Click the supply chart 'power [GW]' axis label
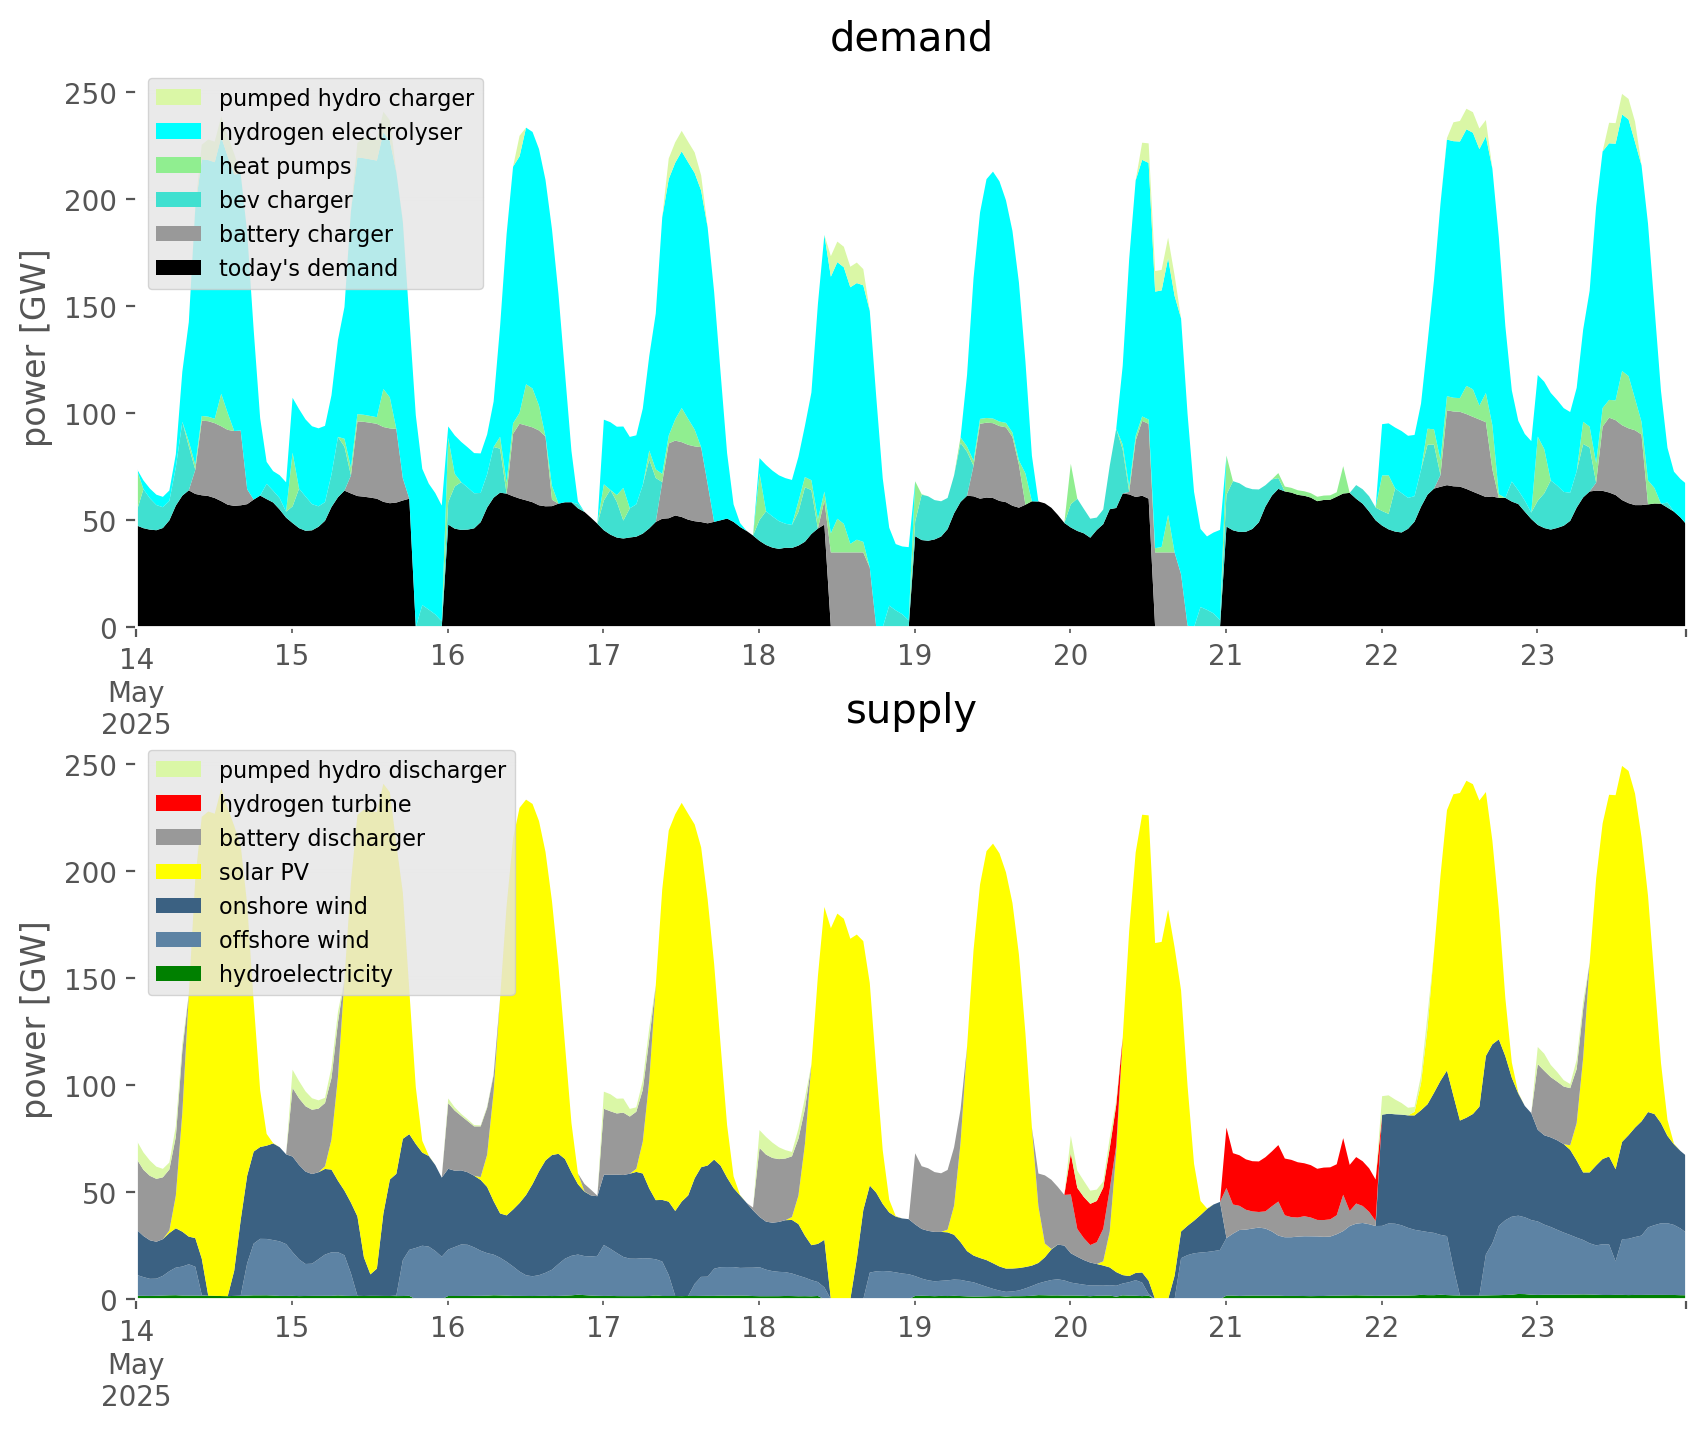 [35, 1020]
